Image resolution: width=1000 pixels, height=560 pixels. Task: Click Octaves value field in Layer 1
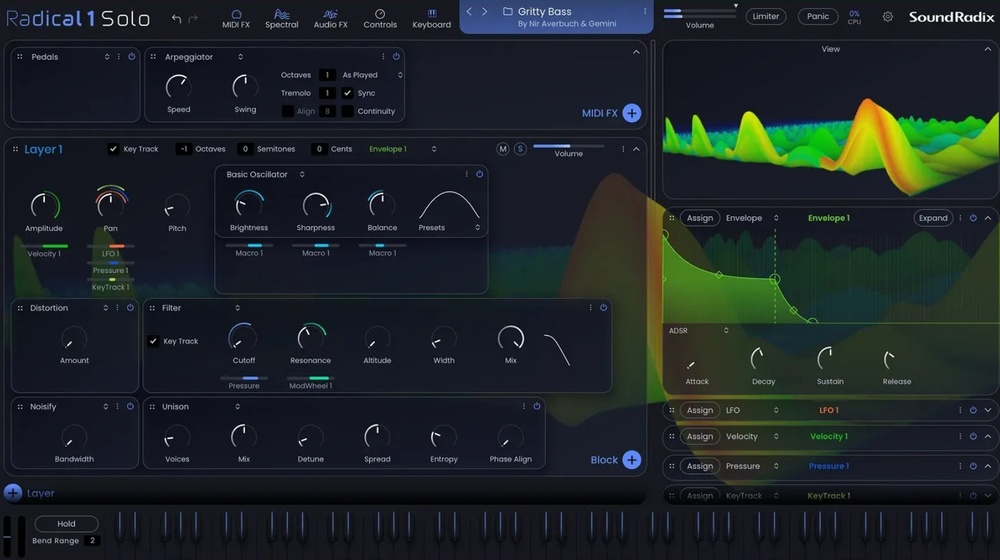[x=183, y=149]
